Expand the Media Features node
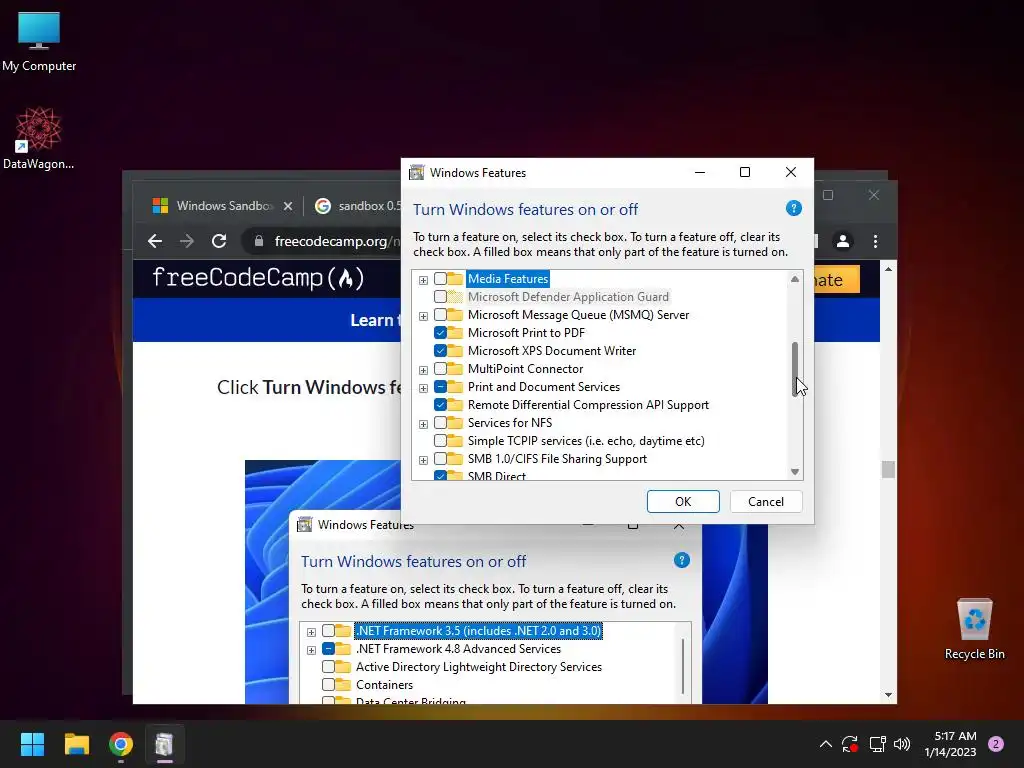Screen dimensions: 1024x768 tap(423, 280)
